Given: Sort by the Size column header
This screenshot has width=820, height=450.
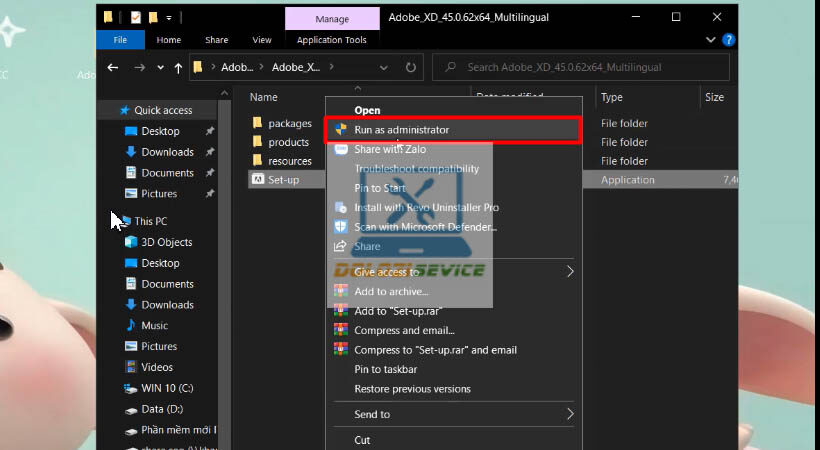Looking at the screenshot, I should pyautogui.click(x=714, y=97).
